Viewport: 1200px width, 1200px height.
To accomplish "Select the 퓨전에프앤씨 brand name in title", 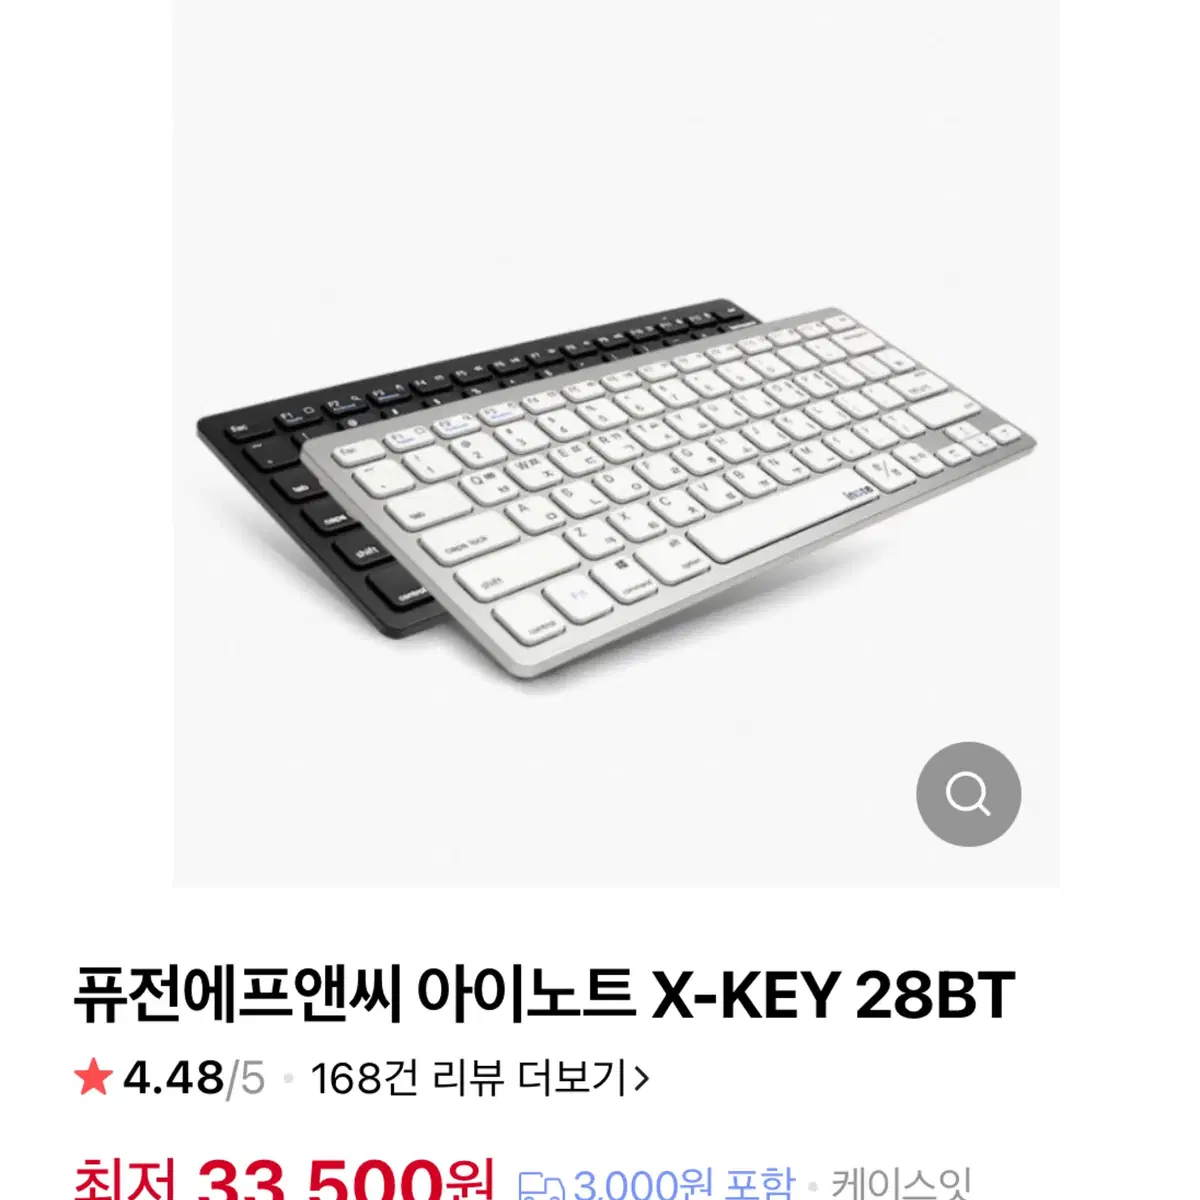I will [x=238, y=995].
